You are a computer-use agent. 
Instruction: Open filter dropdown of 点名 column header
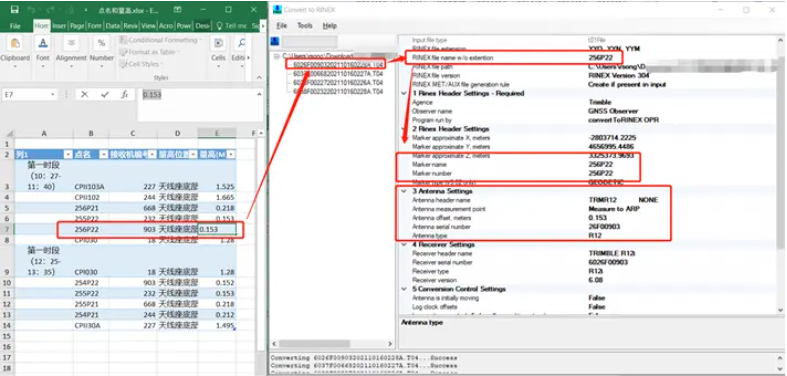coord(104,155)
